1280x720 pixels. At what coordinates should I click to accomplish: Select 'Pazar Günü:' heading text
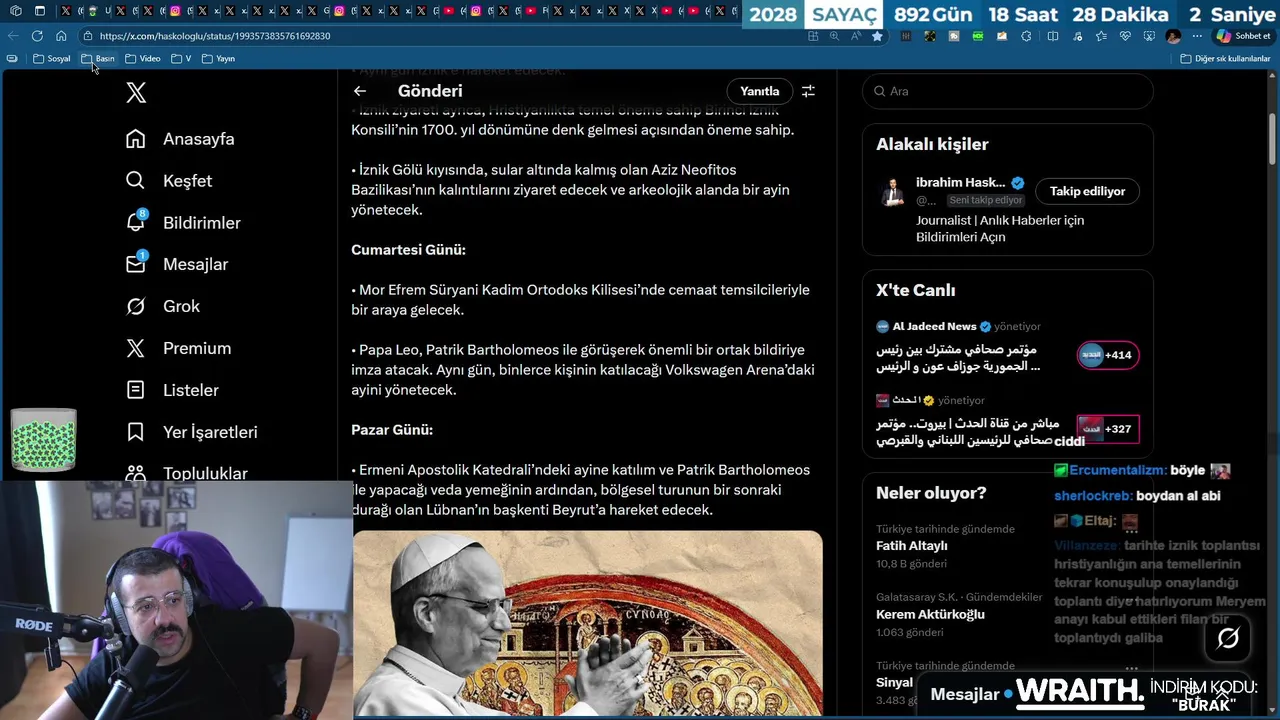point(392,430)
